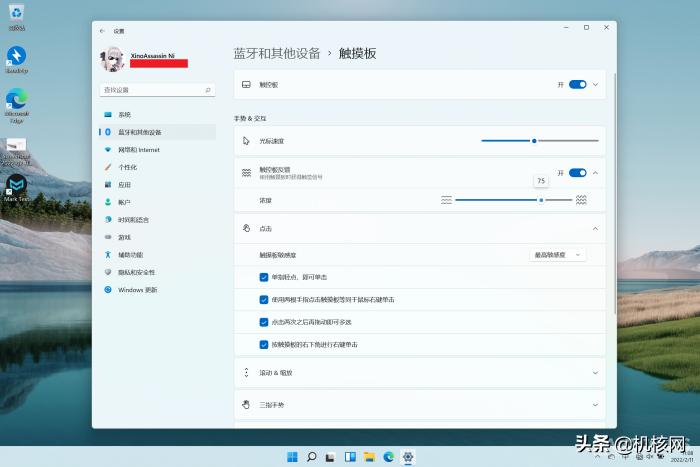This screenshot has height=467, width=700.
Task: Expand the 滚动 & 缩放 section
Action: [420, 373]
